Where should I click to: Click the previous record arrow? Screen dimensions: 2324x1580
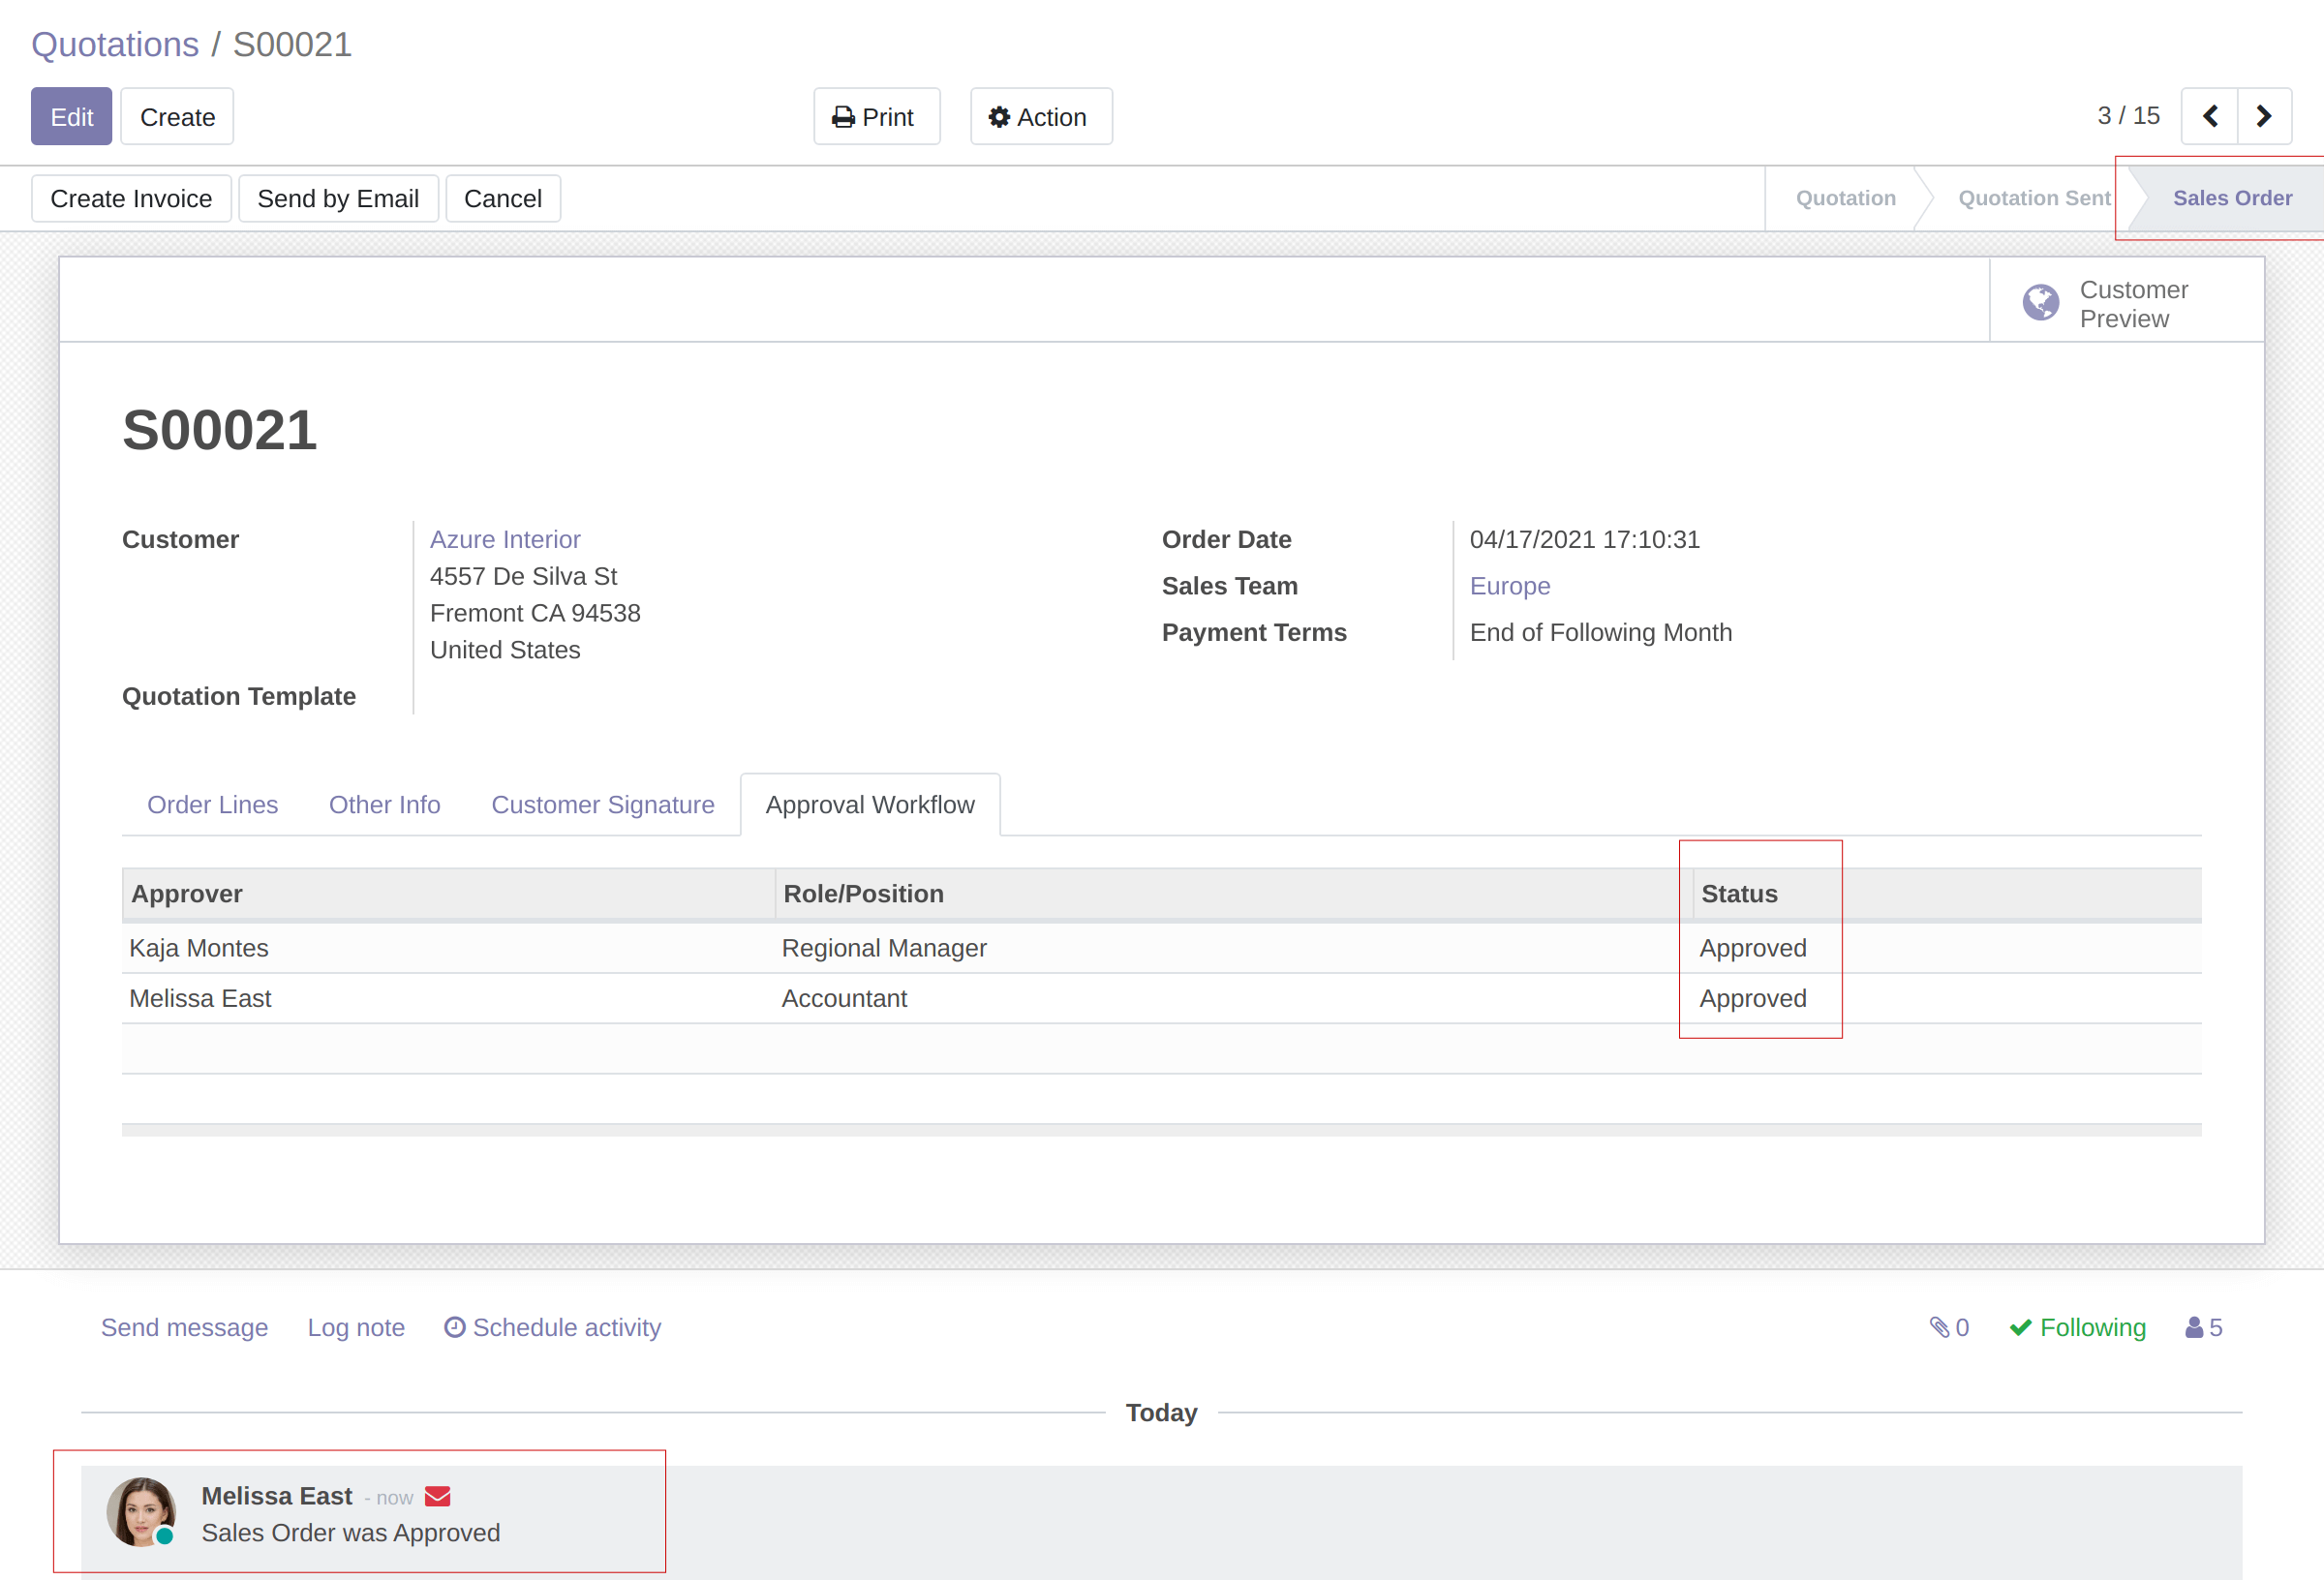tap(2209, 117)
